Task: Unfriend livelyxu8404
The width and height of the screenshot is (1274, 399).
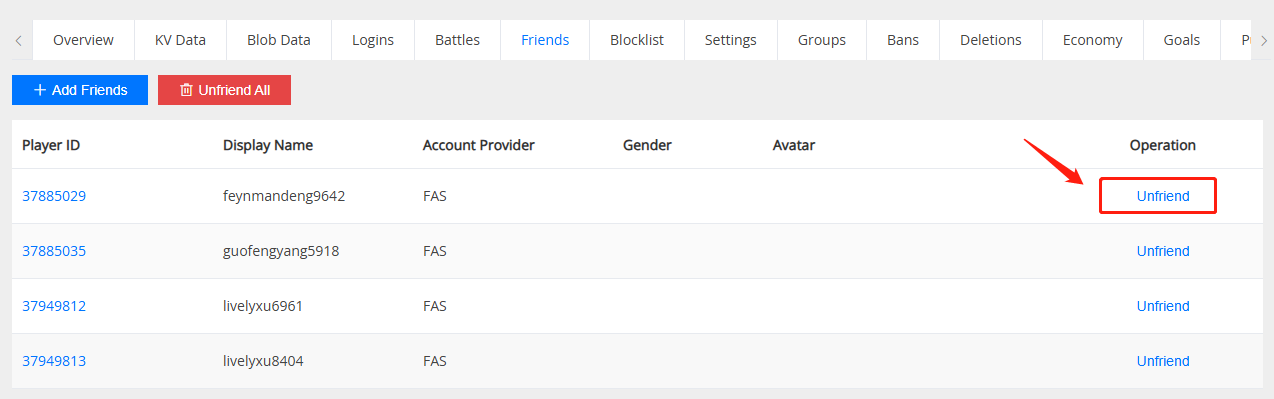Action: click(1163, 361)
